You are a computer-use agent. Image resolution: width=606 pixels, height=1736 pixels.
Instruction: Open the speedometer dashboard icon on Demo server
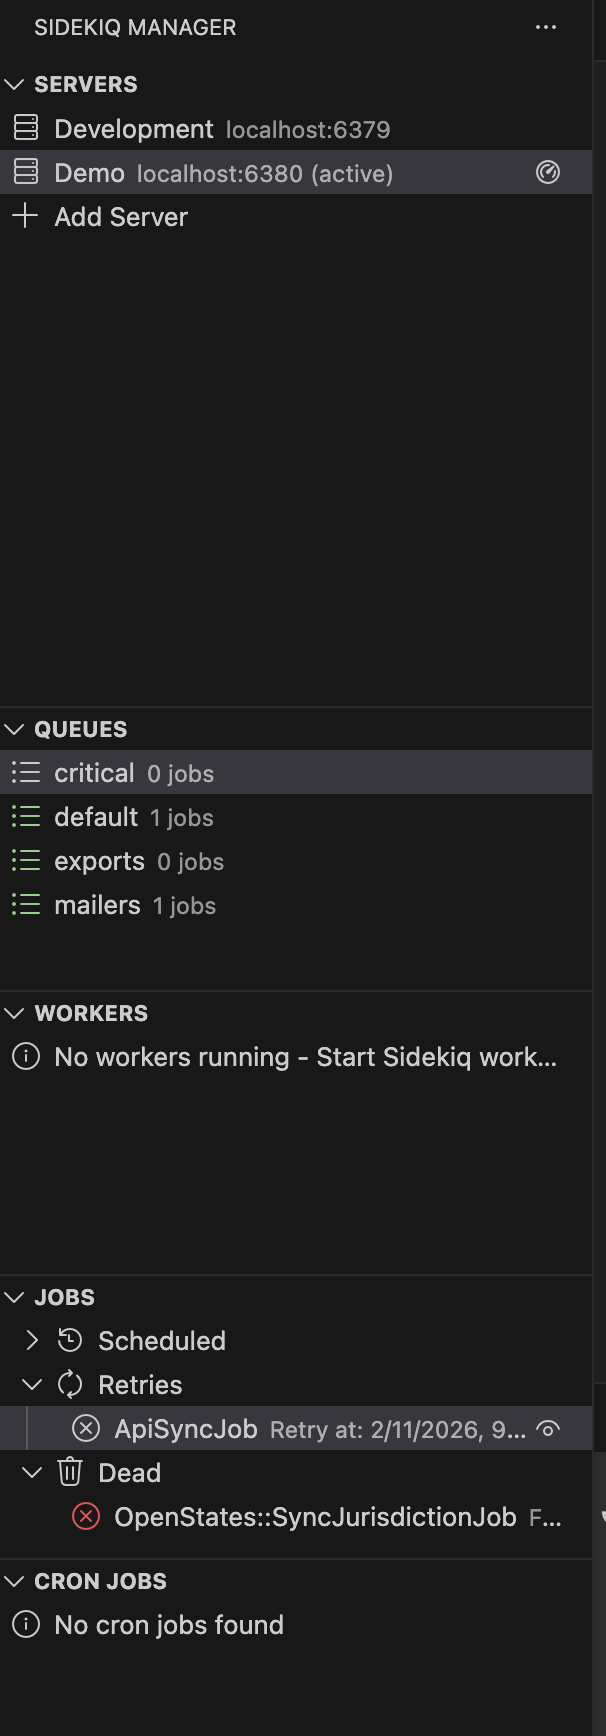click(x=546, y=172)
